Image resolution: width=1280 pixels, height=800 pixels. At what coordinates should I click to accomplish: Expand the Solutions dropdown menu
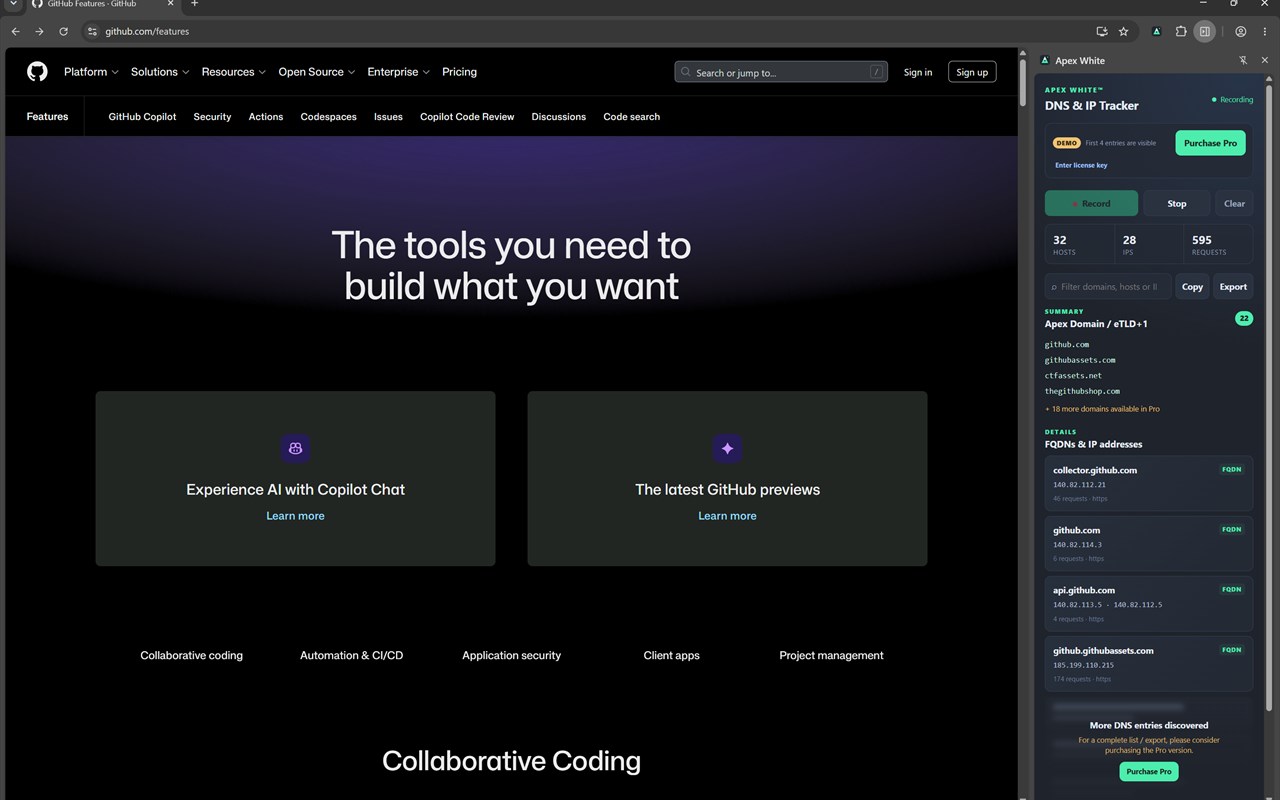tap(160, 72)
